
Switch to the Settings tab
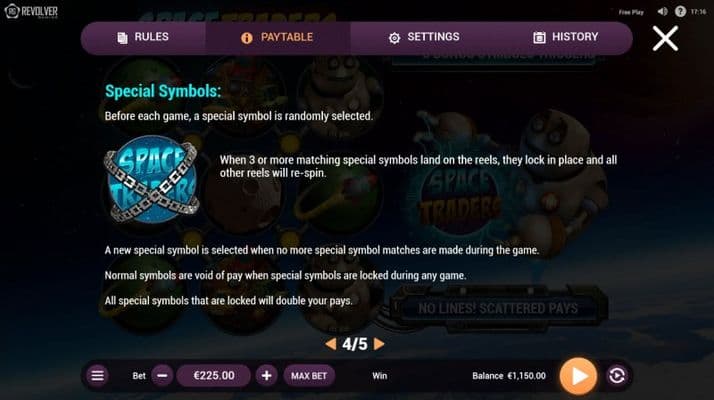pos(423,37)
